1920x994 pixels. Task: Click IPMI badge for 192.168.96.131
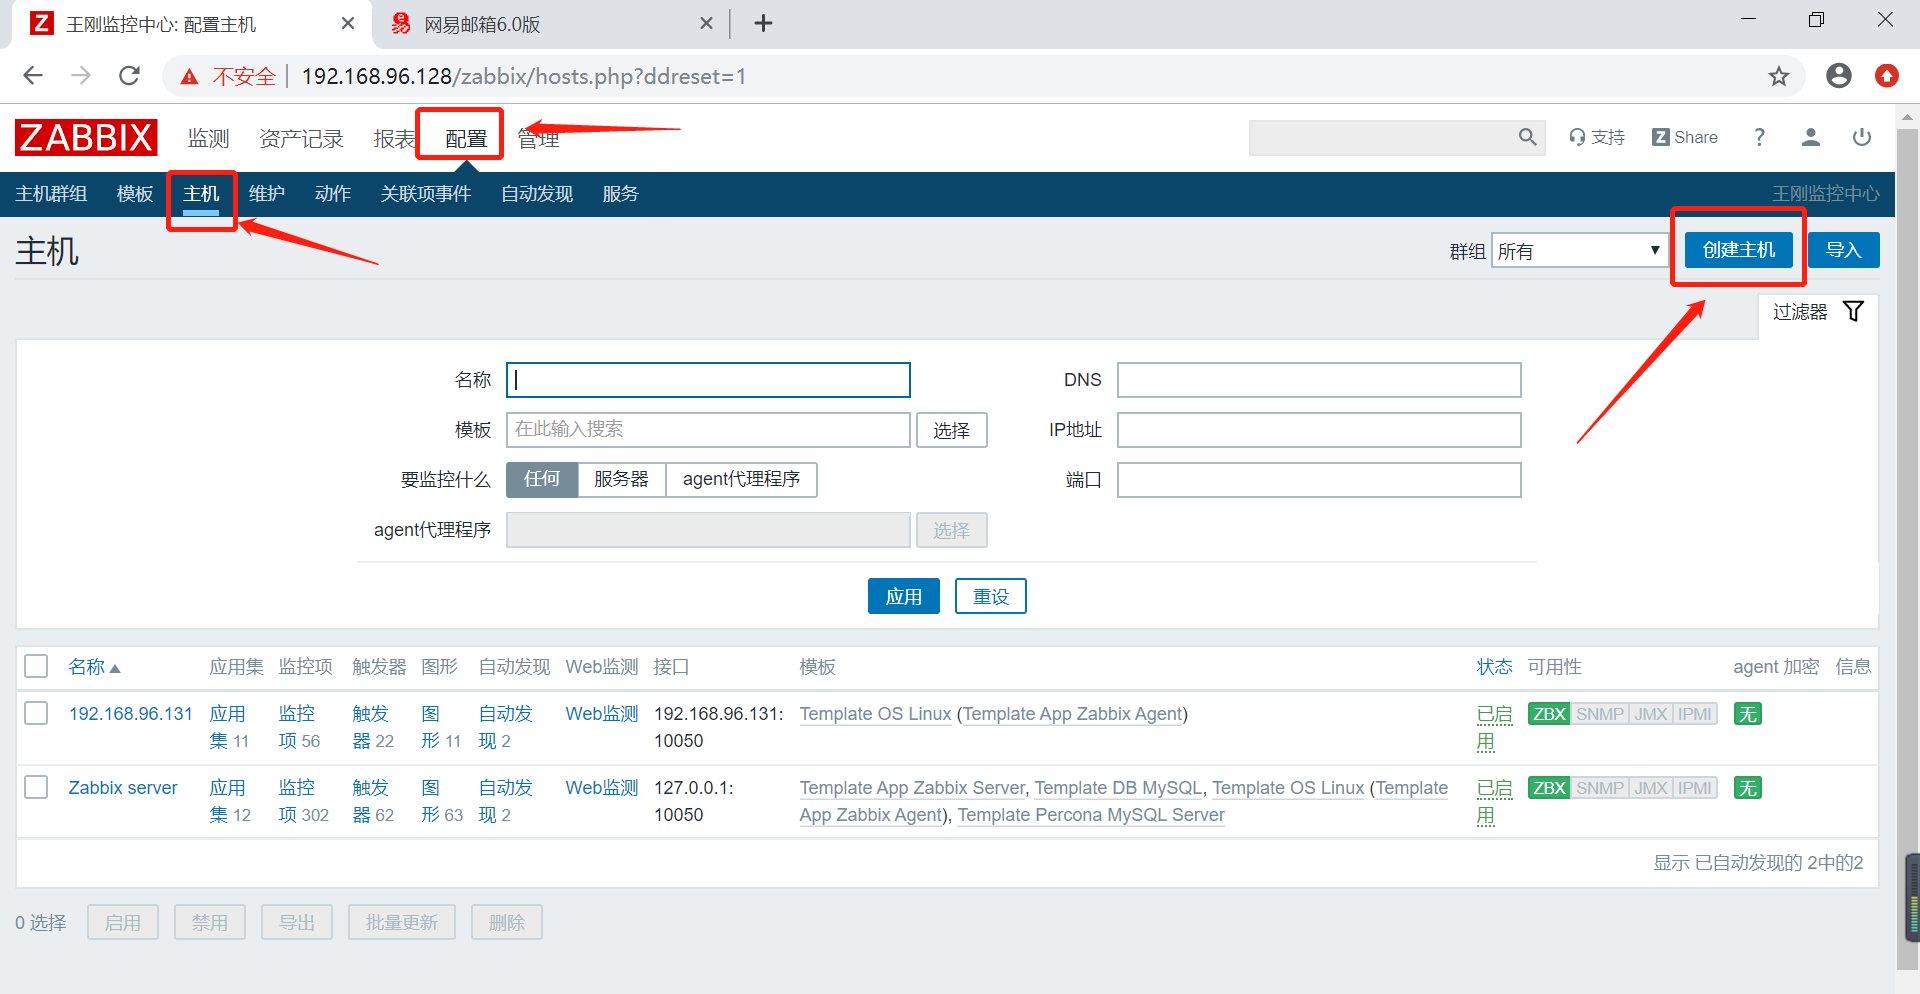point(1695,714)
